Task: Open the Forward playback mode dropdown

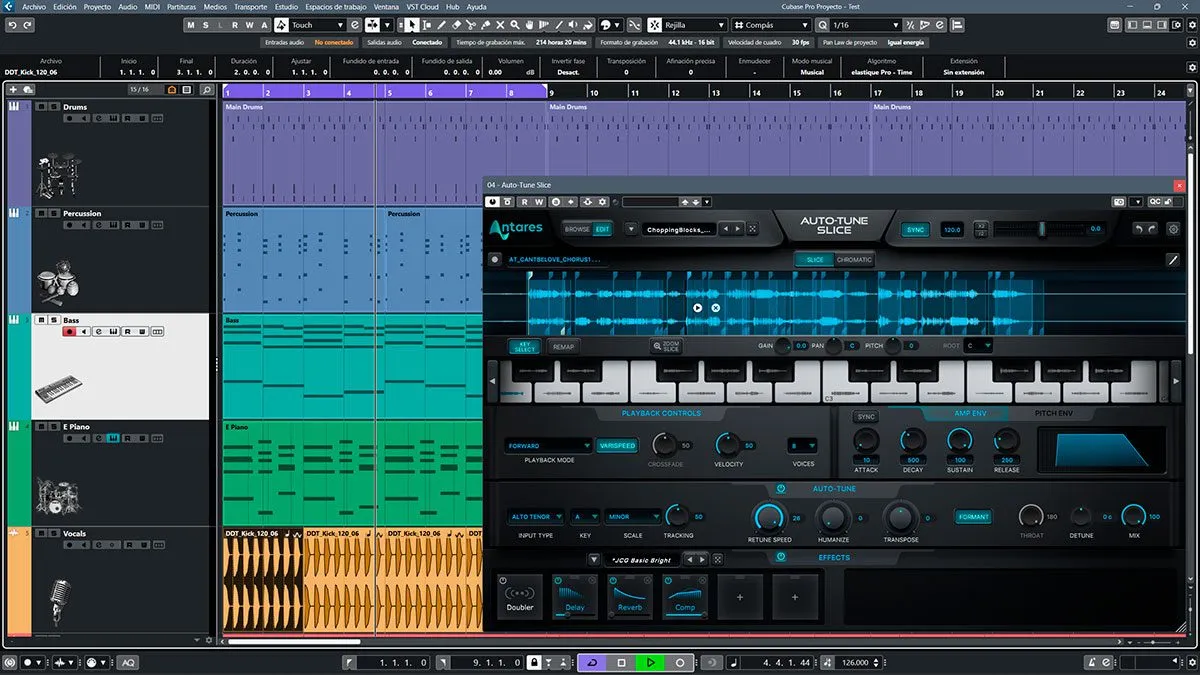Action: pyautogui.click(x=548, y=446)
